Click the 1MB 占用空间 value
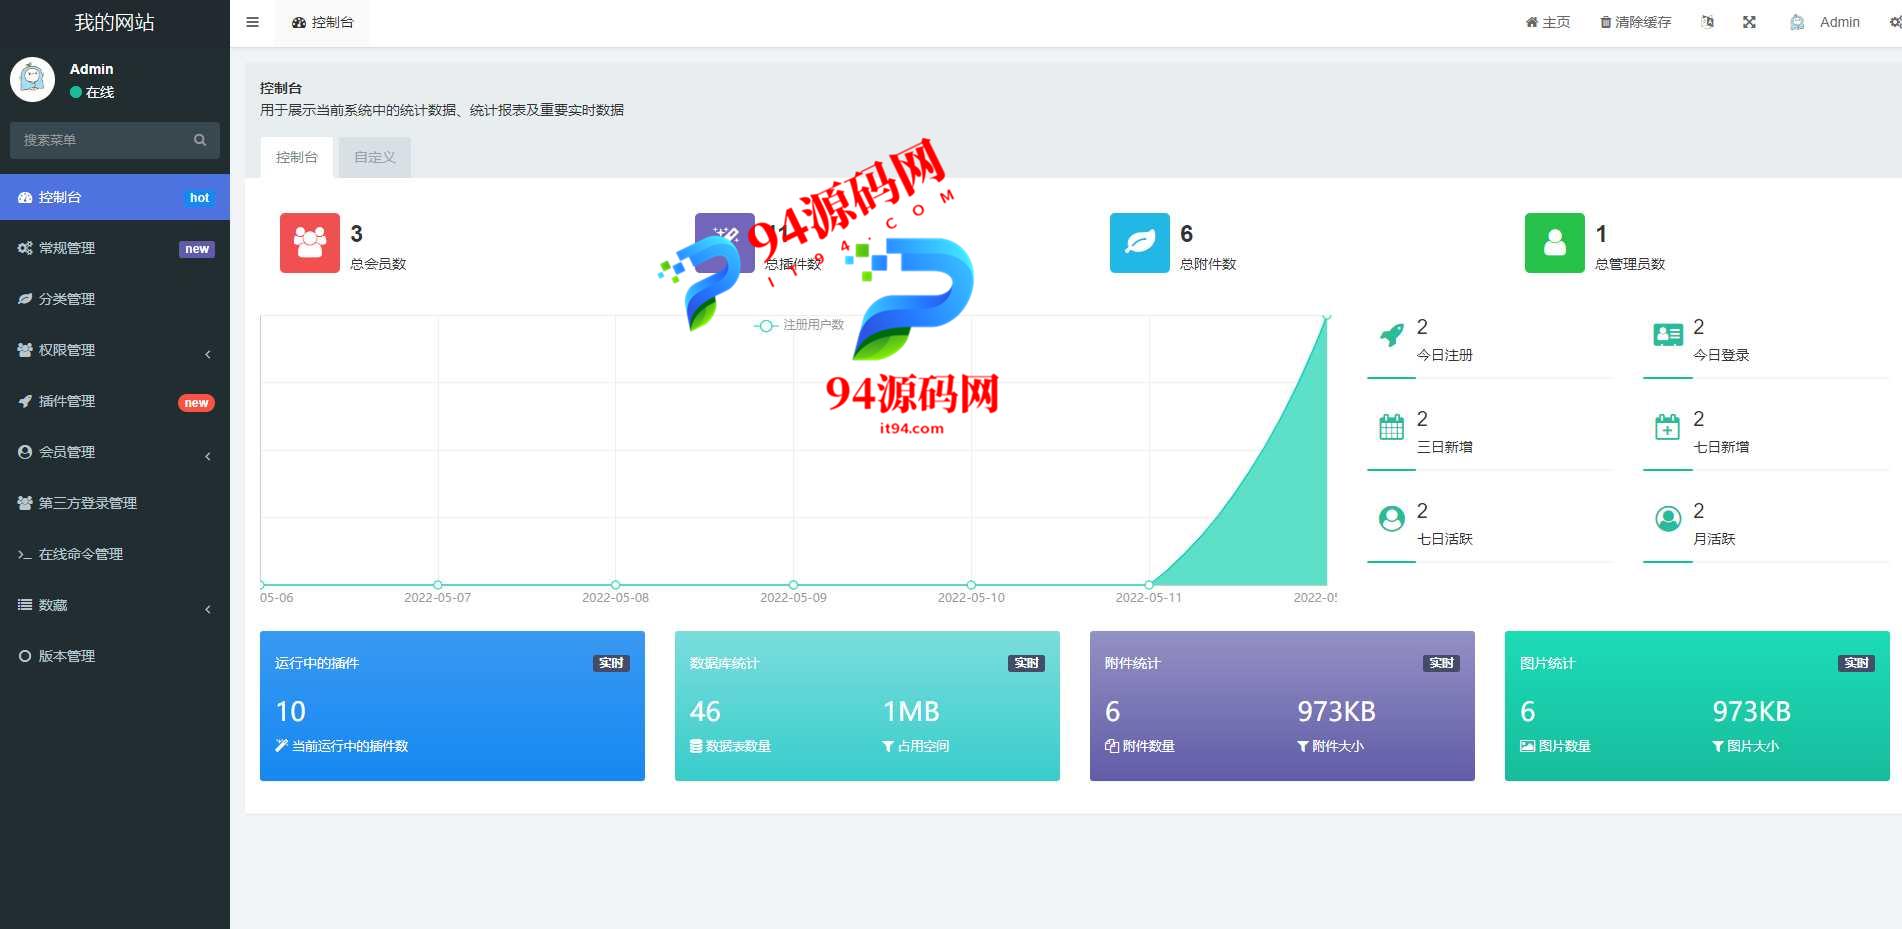 pos(911,712)
